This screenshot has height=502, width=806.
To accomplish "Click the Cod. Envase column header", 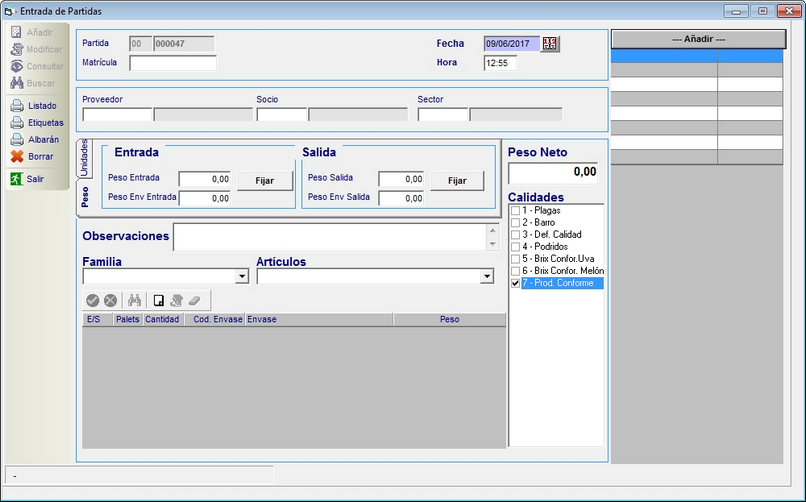I will point(214,320).
